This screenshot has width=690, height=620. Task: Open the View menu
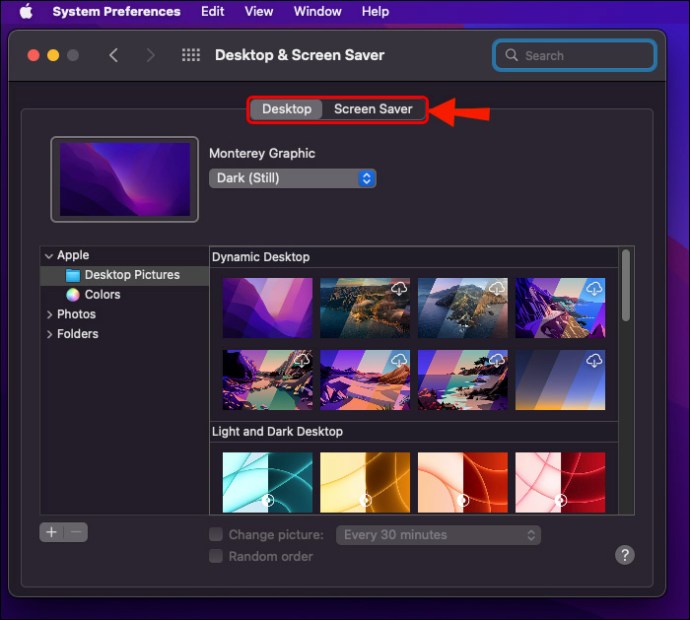(259, 11)
